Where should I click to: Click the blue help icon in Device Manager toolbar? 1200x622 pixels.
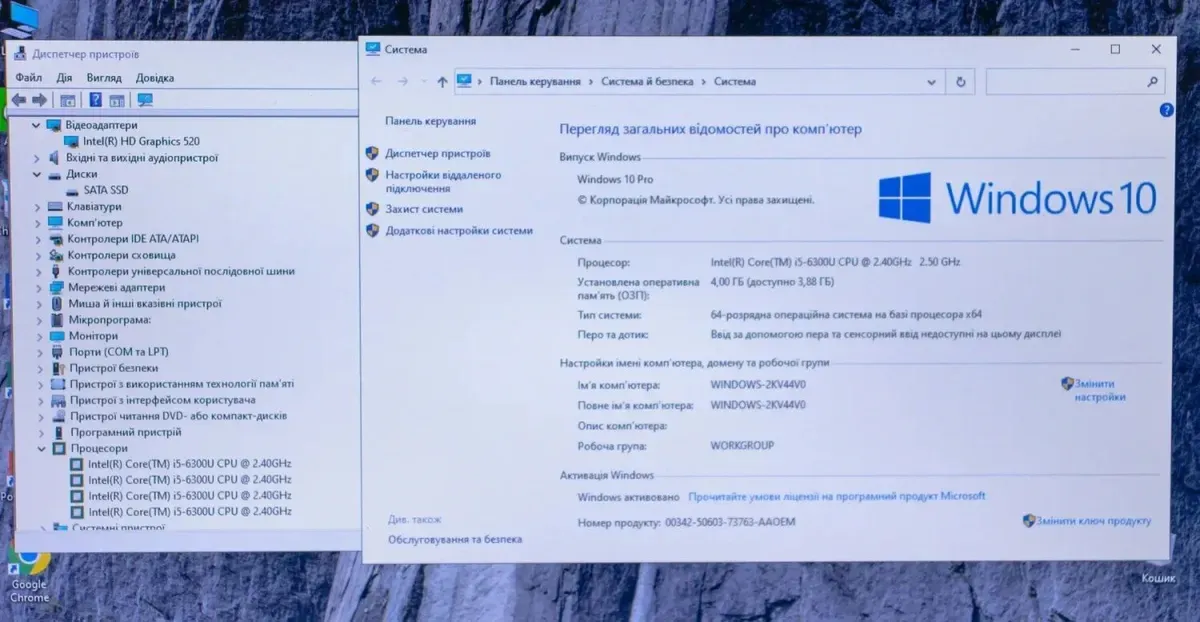pyautogui.click(x=96, y=100)
